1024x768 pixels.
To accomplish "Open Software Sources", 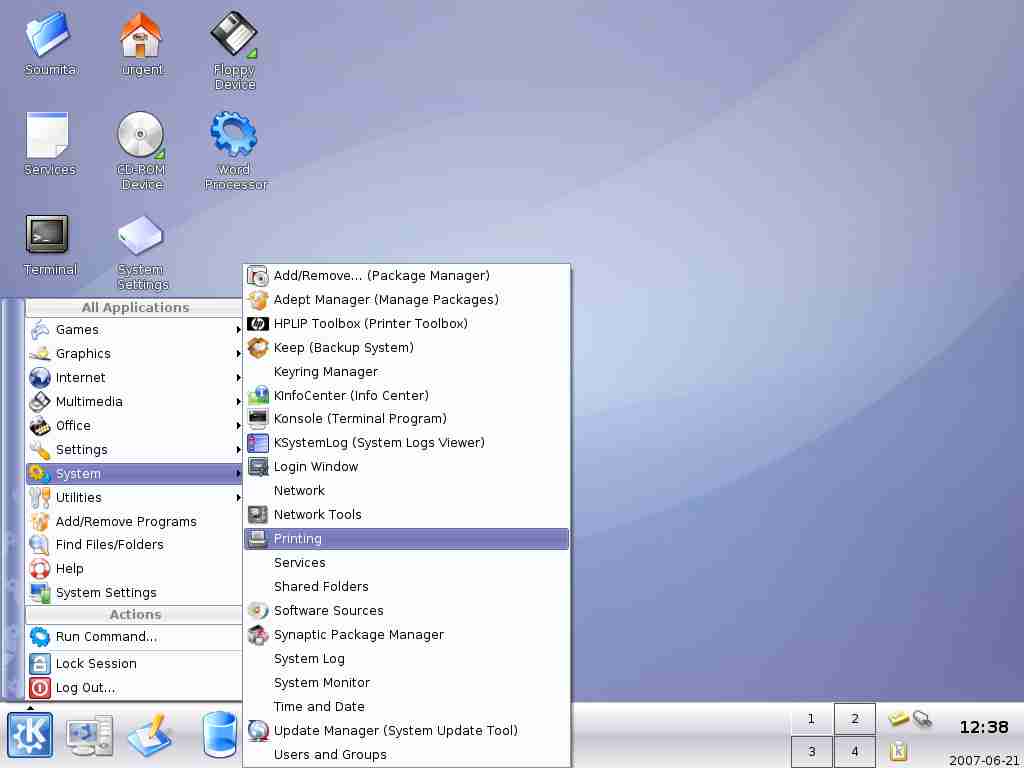I will tap(406, 611).
